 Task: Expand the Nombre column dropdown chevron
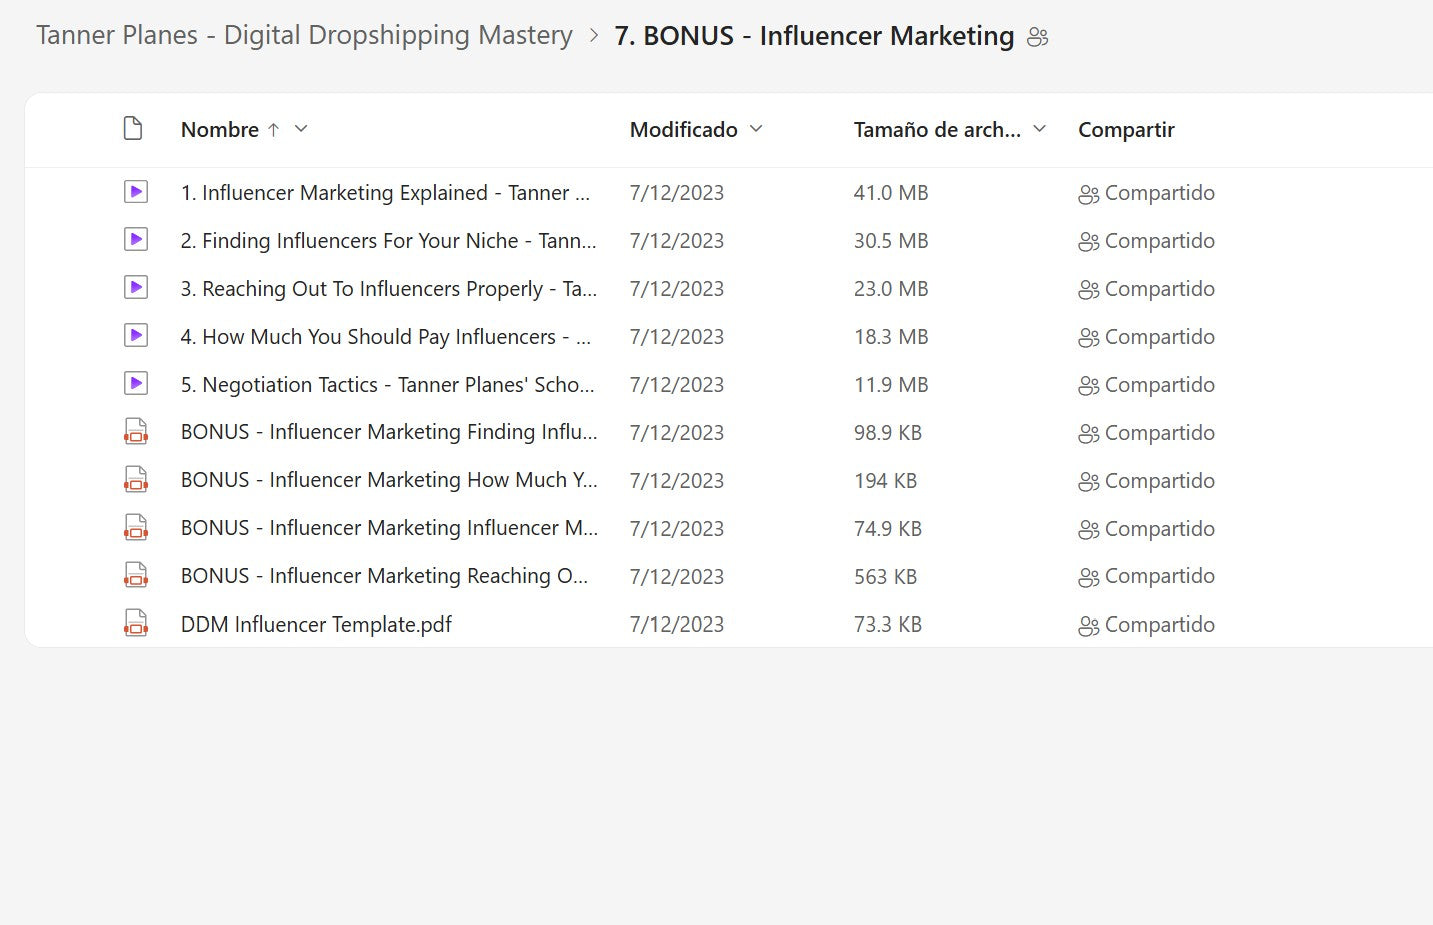[301, 129]
